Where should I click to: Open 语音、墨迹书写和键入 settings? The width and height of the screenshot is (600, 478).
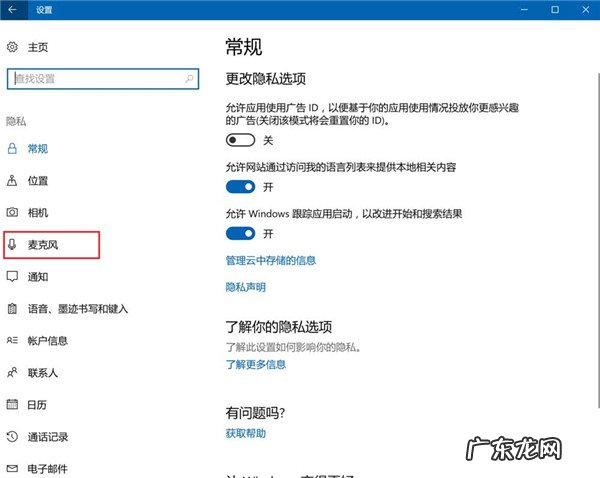78,309
